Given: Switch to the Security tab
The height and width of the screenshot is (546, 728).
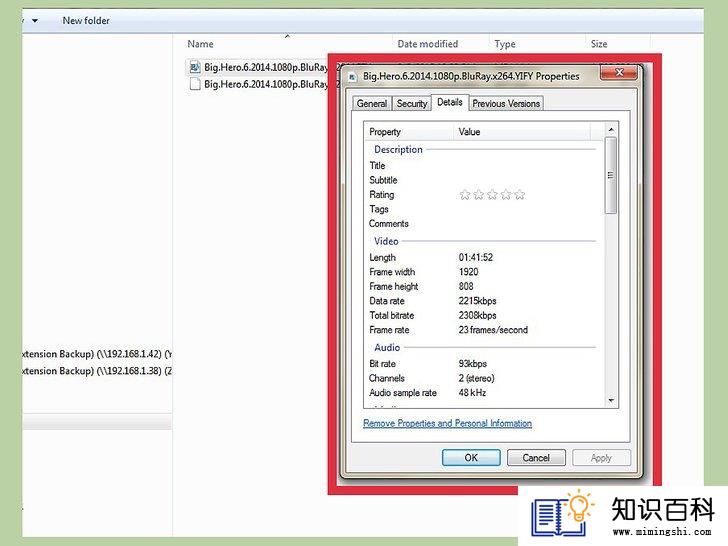Looking at the screenshot, I should click(x=411, y=104).
